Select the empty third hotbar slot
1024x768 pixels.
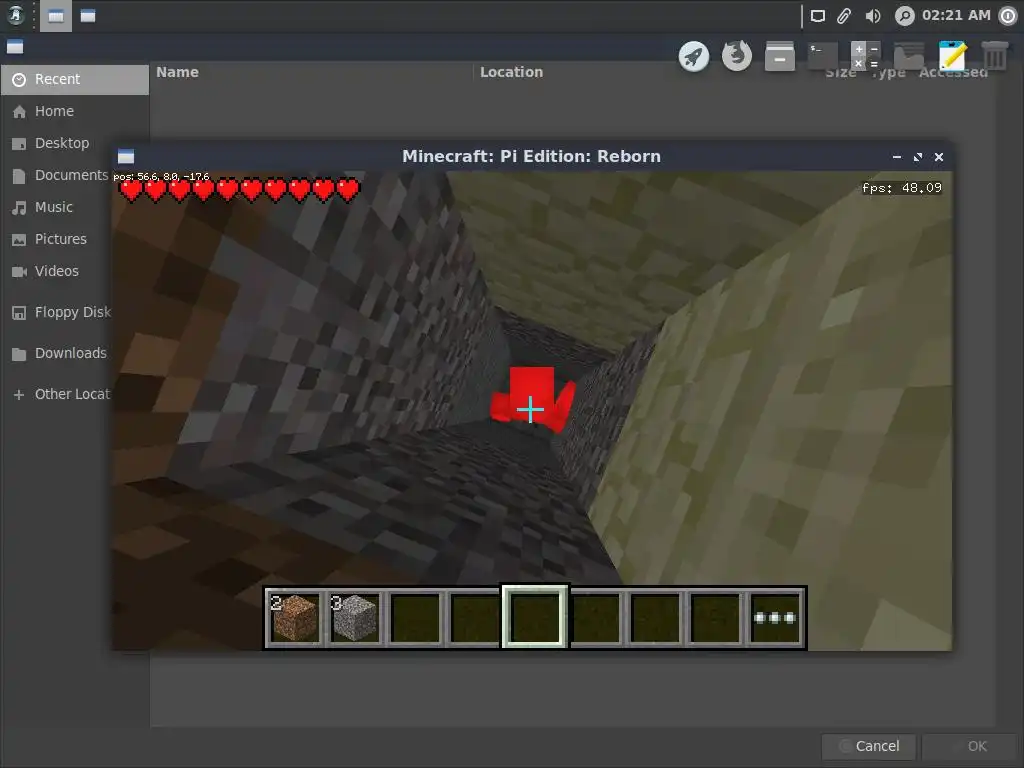point(415,618)
